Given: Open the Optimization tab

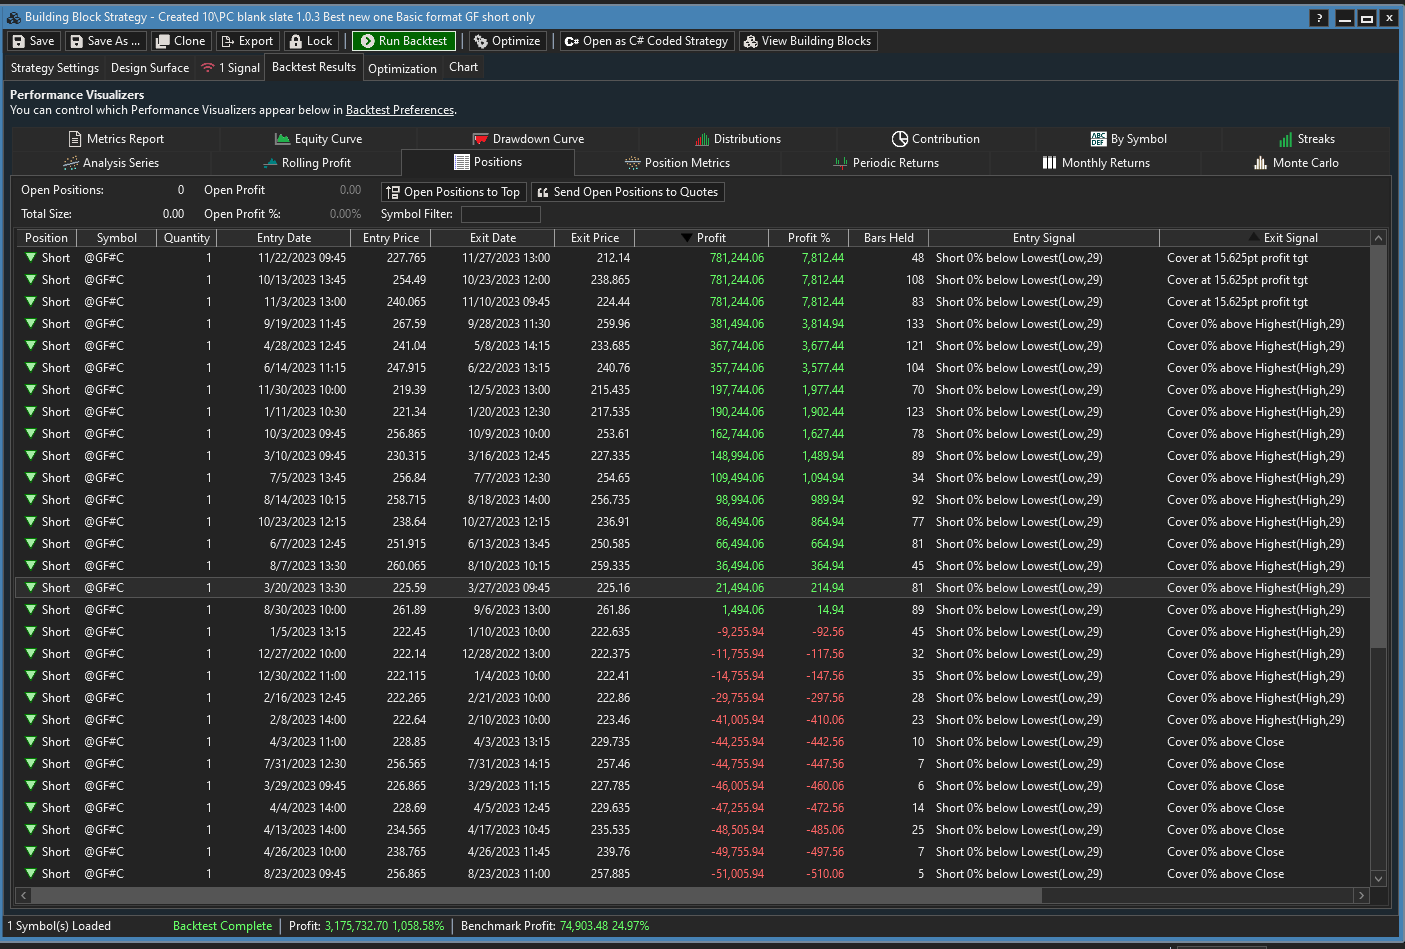Looking at the screenshot, I should (x=402, y=69).
